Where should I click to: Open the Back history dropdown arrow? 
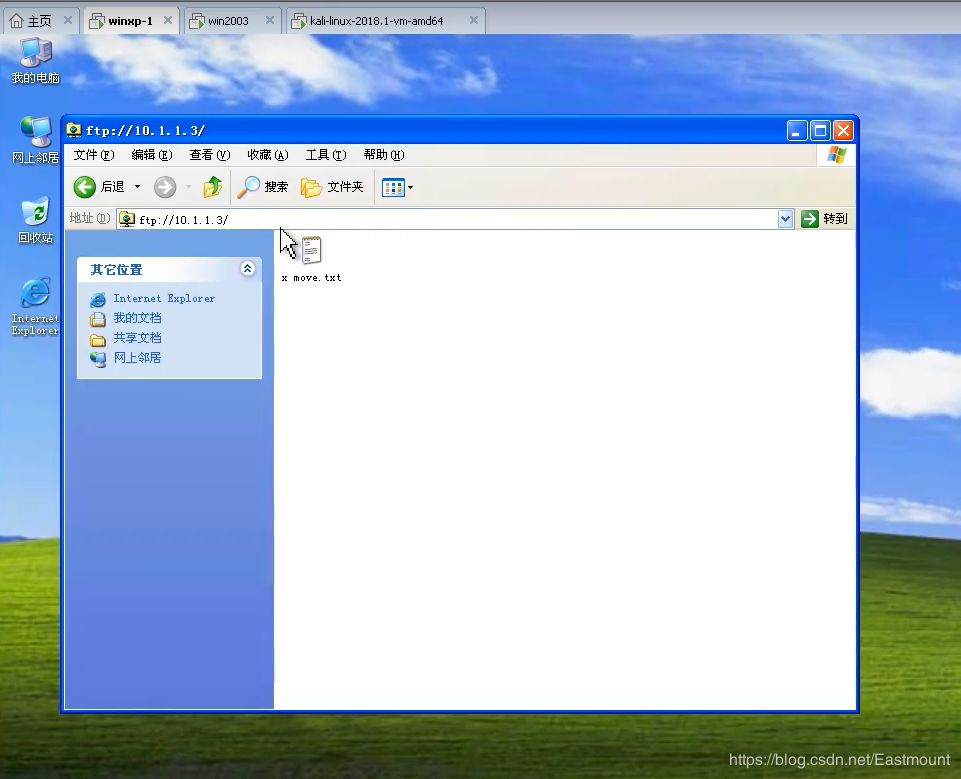pos(137,187)
